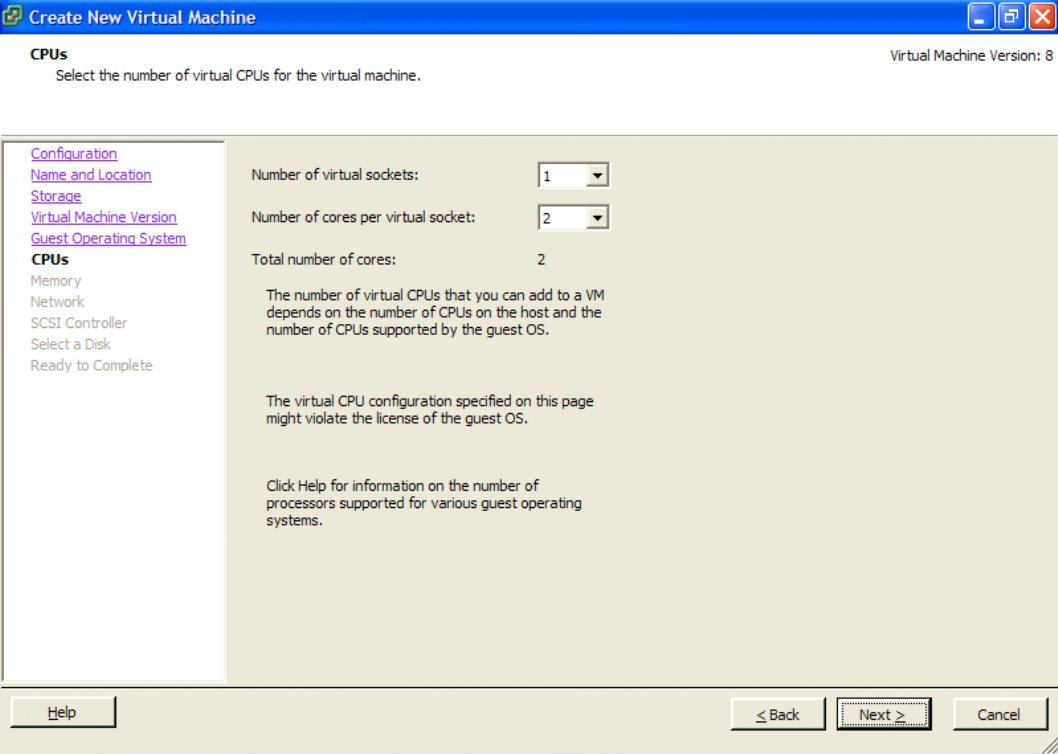Click the greyed Select a Disk step
1058x754 pixels.
click(x=70, y=344)
